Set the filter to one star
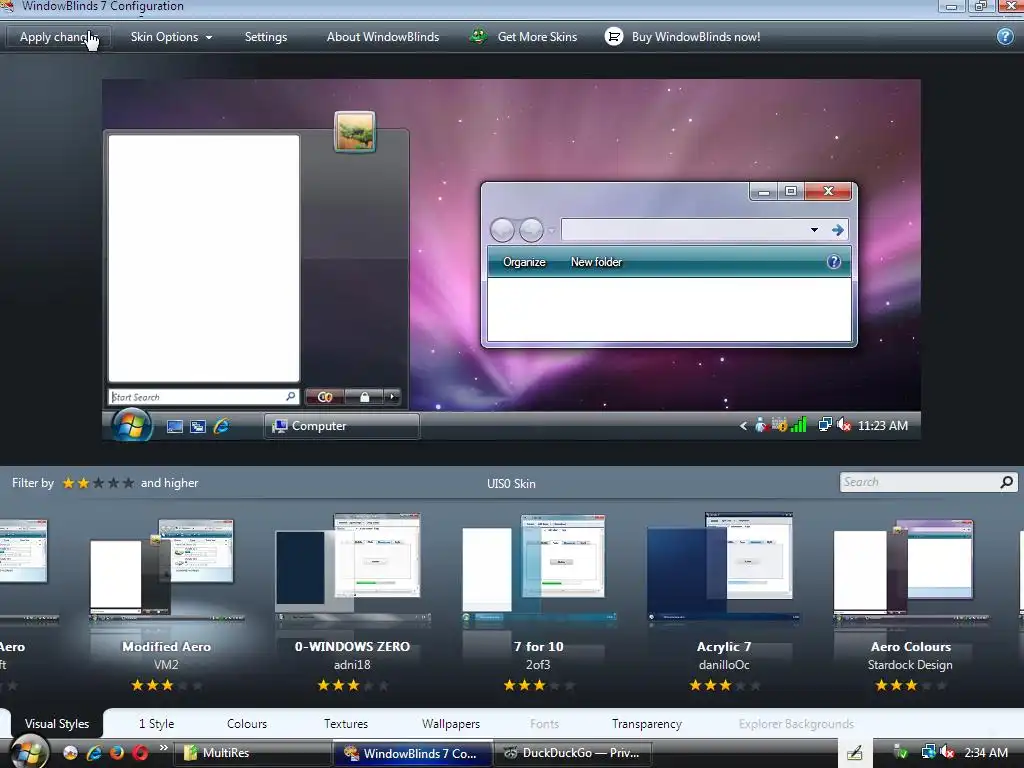Viewport: 1024px width, 768px height. click(68, 483)
